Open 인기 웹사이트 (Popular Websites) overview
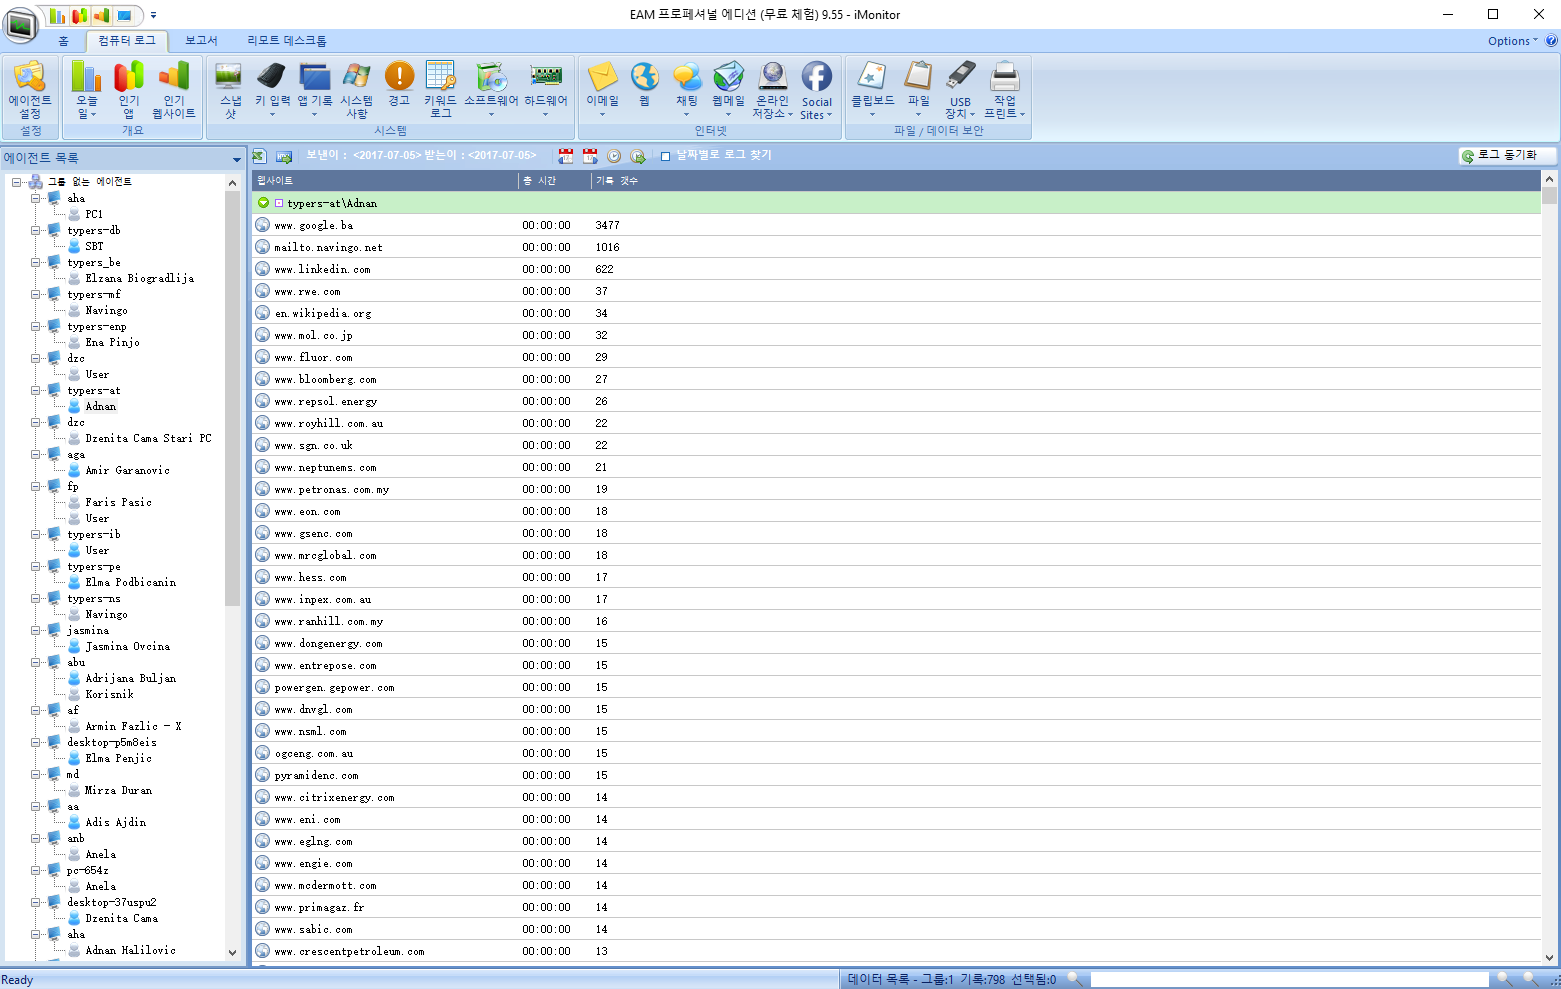The image size is (1561, 989). point(174,90)
